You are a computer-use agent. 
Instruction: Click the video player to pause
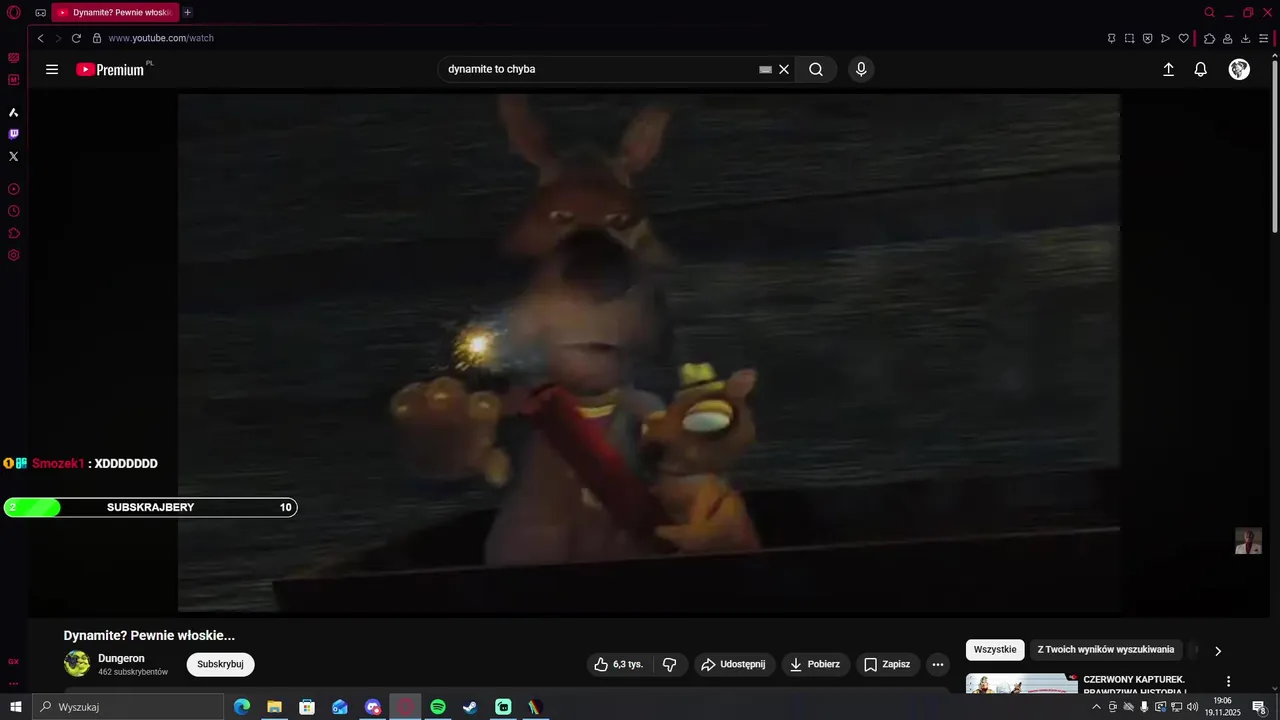[x=649, y=352]
